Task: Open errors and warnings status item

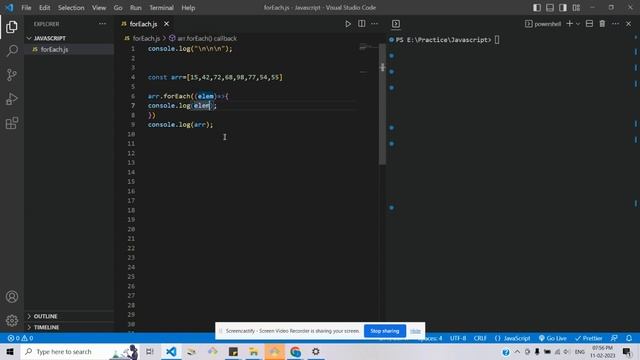Action: [x=20, y=338]
